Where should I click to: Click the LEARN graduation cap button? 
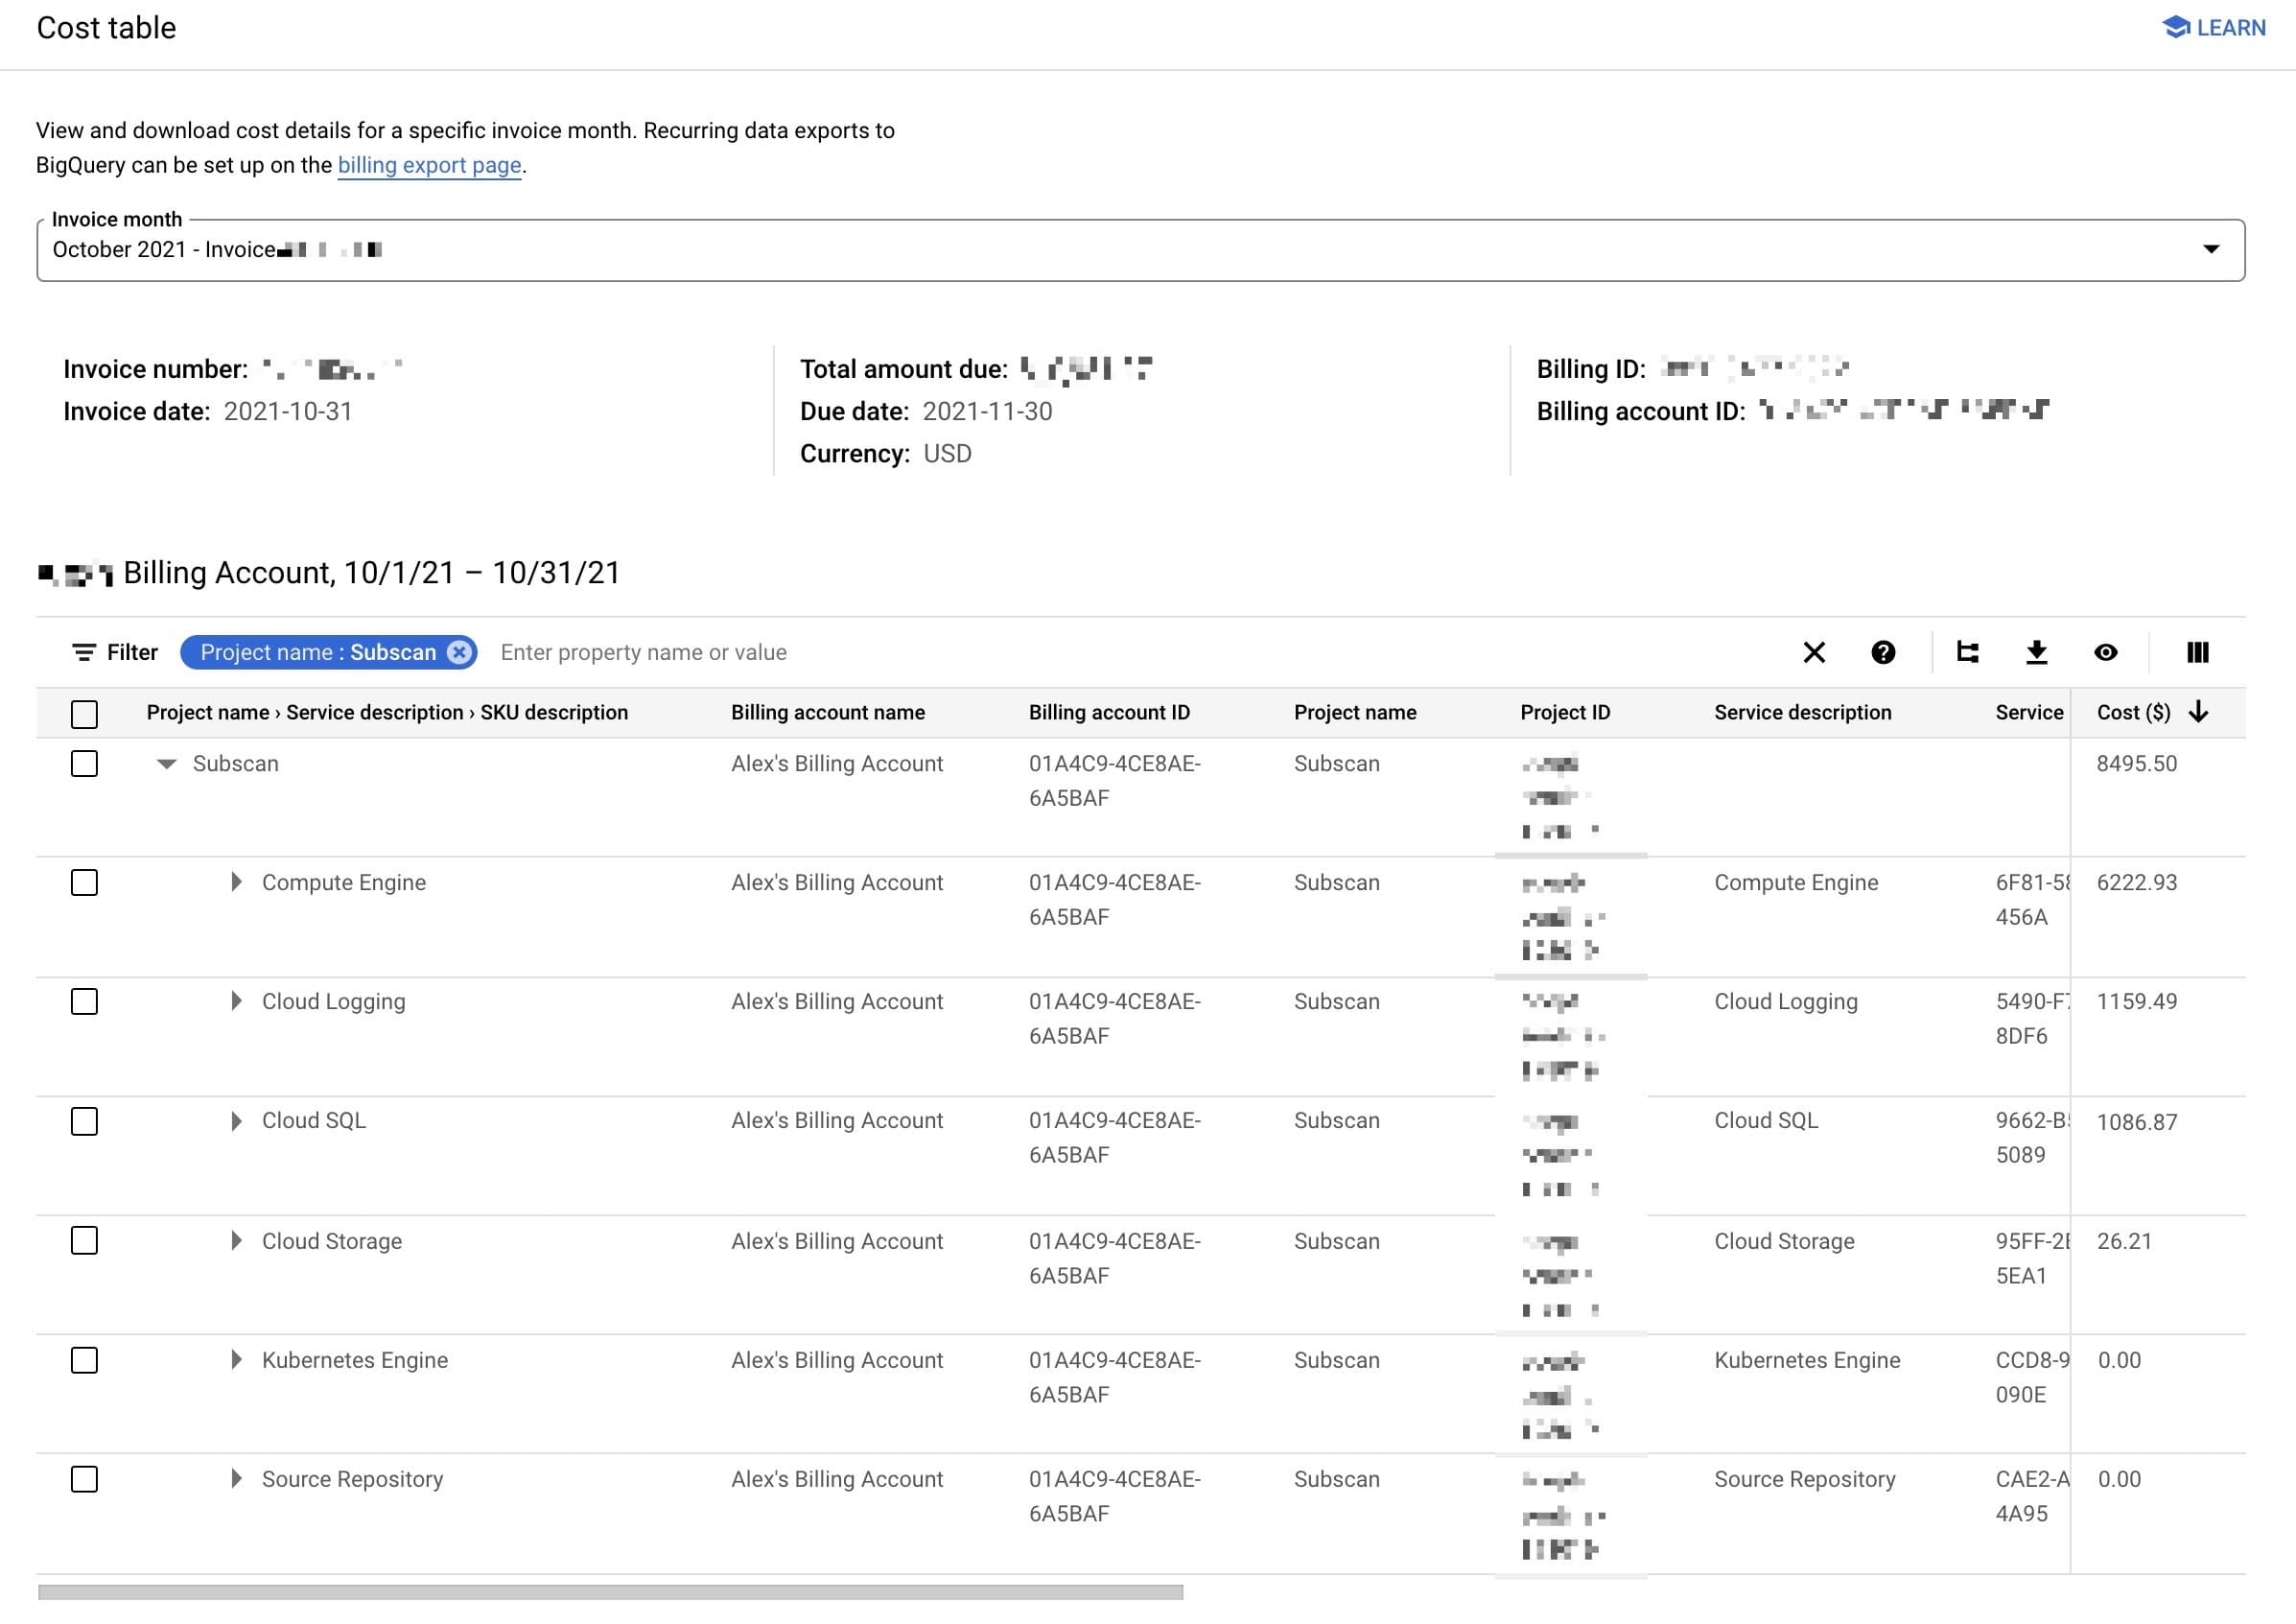(2214, 28)
